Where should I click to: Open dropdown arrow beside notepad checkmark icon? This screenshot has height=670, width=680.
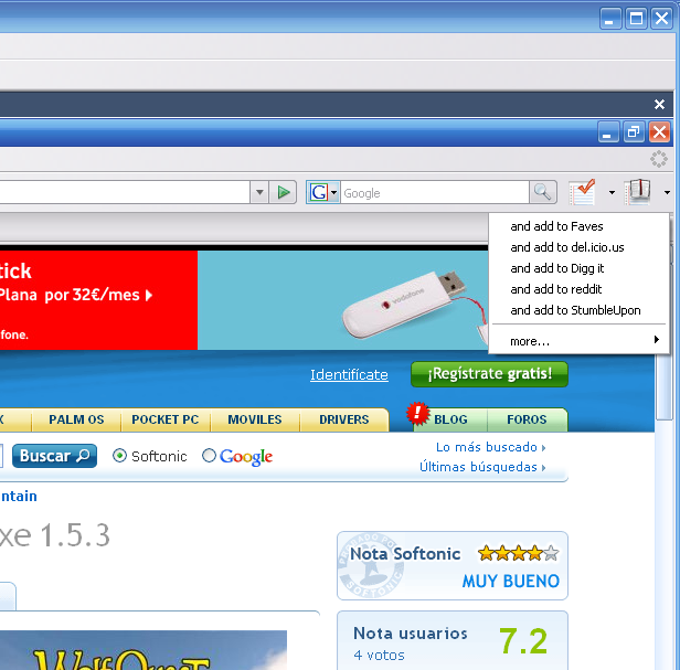pyautogui.click(x=612, y=192)
